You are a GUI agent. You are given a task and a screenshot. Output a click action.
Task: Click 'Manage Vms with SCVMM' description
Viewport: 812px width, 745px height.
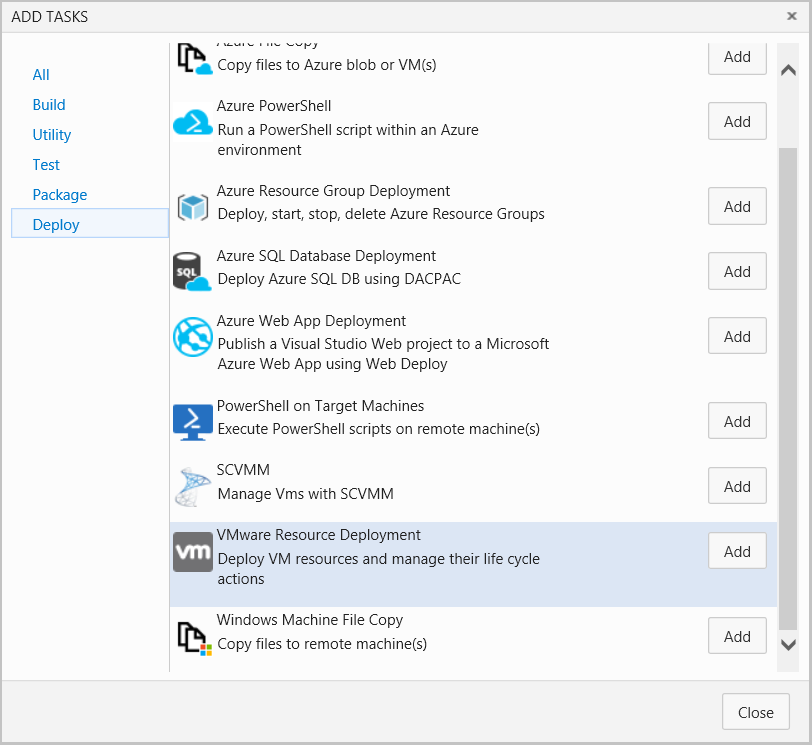pyautogui.click(x=306, y=494)
